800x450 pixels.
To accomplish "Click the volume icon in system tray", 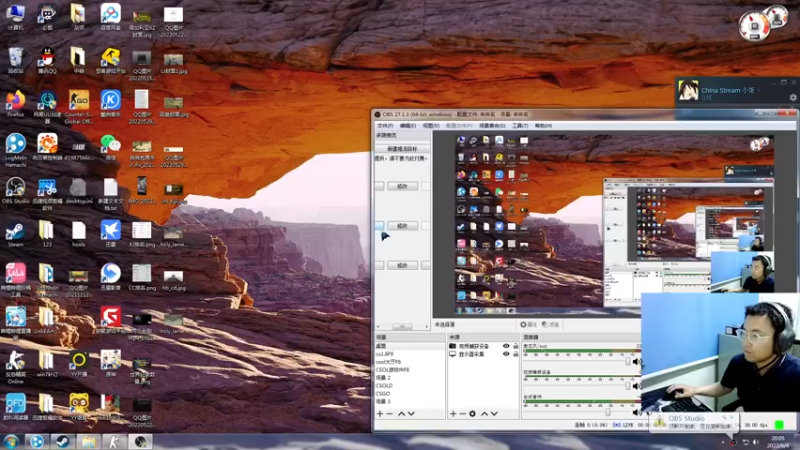I will click(x=756, y=442).
